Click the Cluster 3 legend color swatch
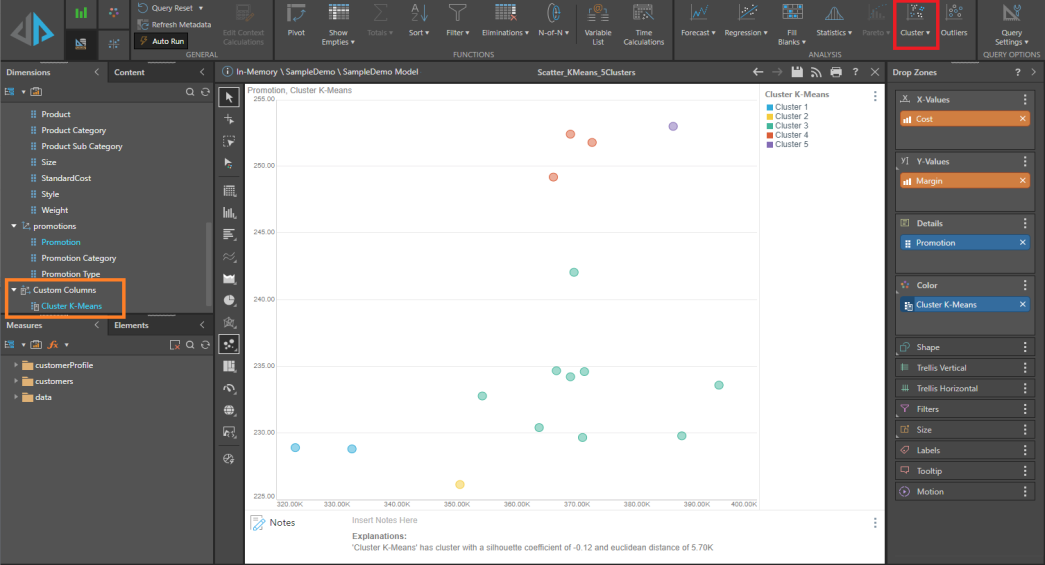Viewport: 1045px width, 565px height. 769,126
